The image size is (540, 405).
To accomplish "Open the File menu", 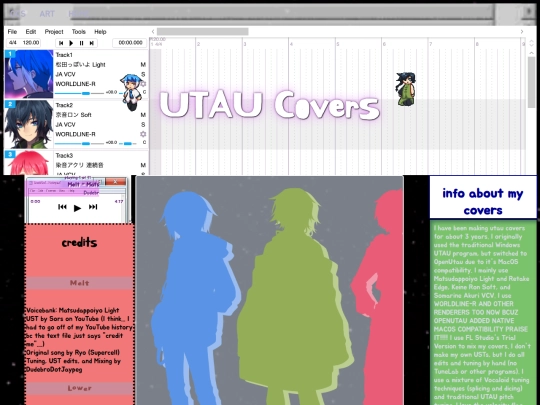I will [x=12, y=32].
